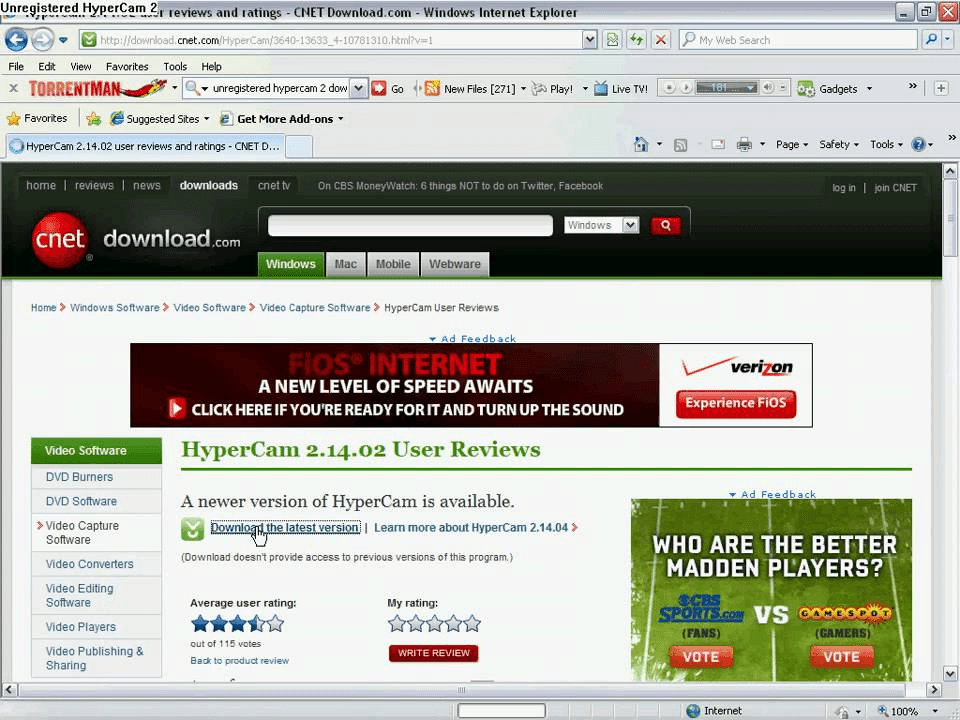Open the View menu
Screen dimensions: 960x720
[80, 66]
